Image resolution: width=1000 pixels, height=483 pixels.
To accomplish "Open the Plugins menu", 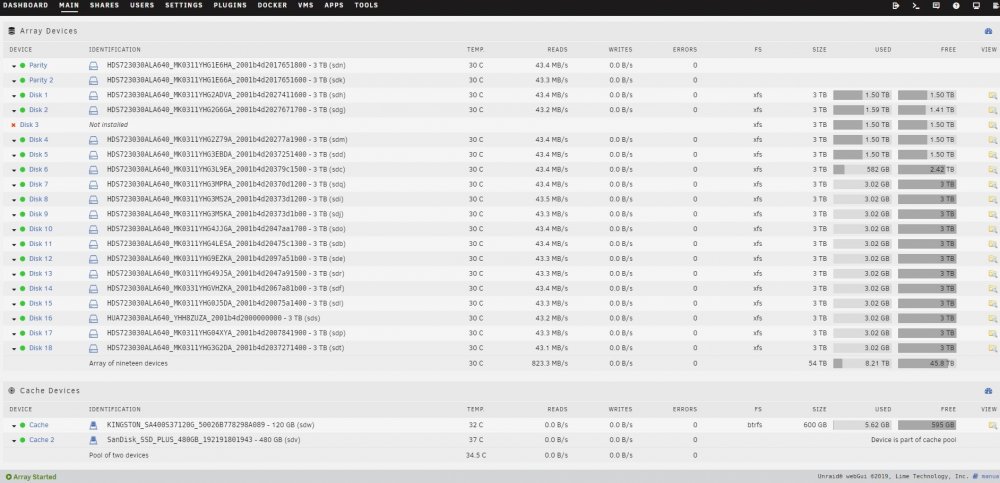I will click(x=230, y=5).
